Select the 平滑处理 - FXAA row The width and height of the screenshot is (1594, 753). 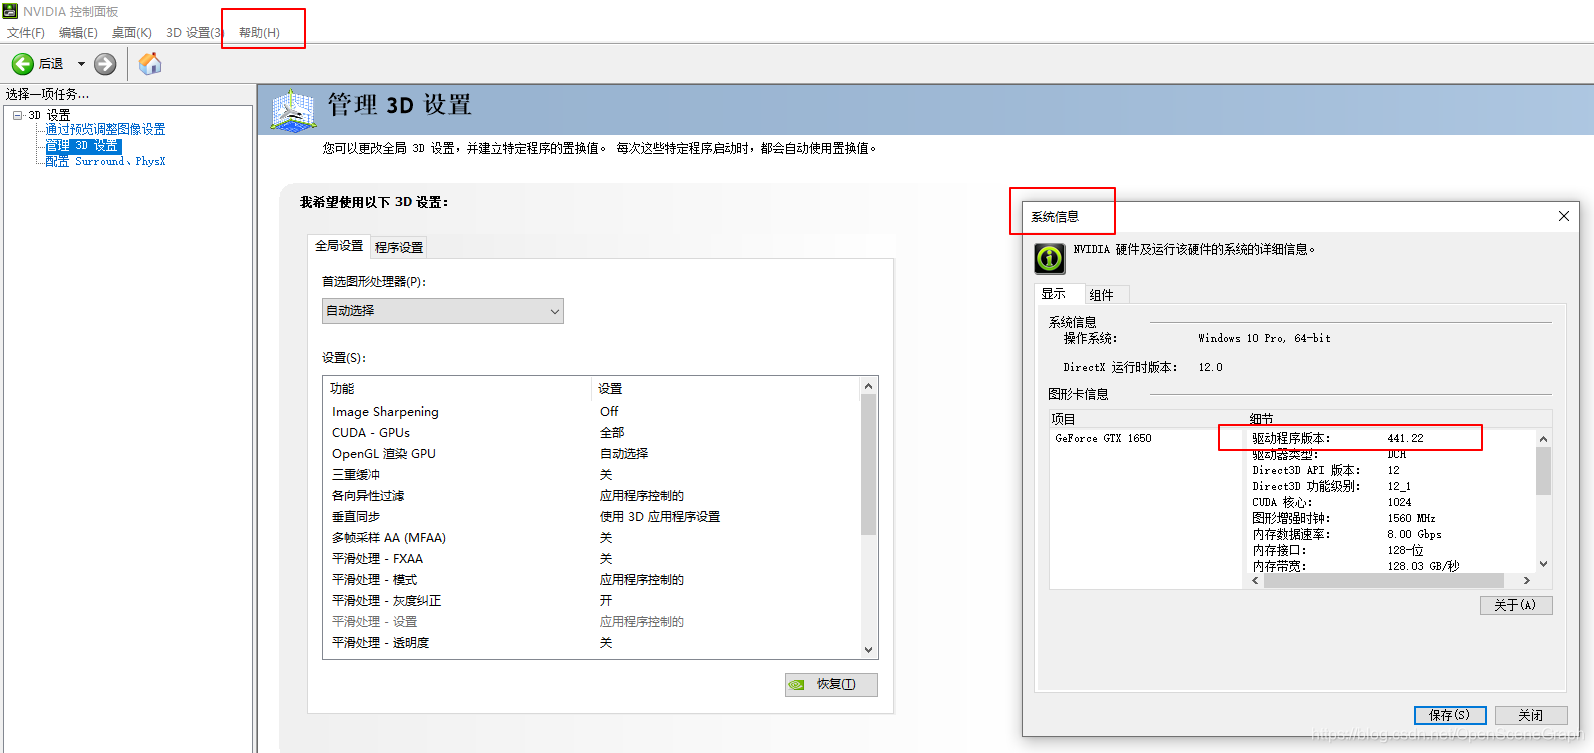click(x=591, y=559)
